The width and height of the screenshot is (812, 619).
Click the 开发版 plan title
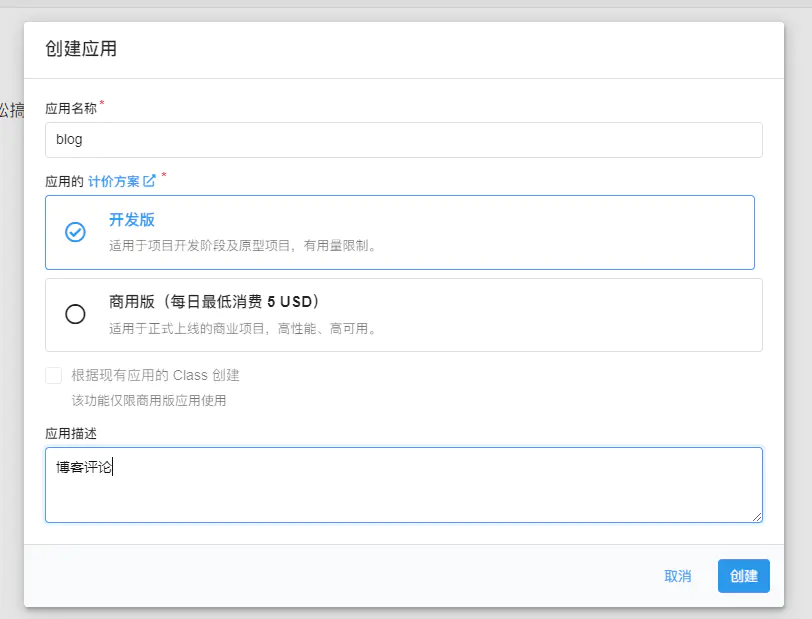pyautogui.click(x=132, y=220)
